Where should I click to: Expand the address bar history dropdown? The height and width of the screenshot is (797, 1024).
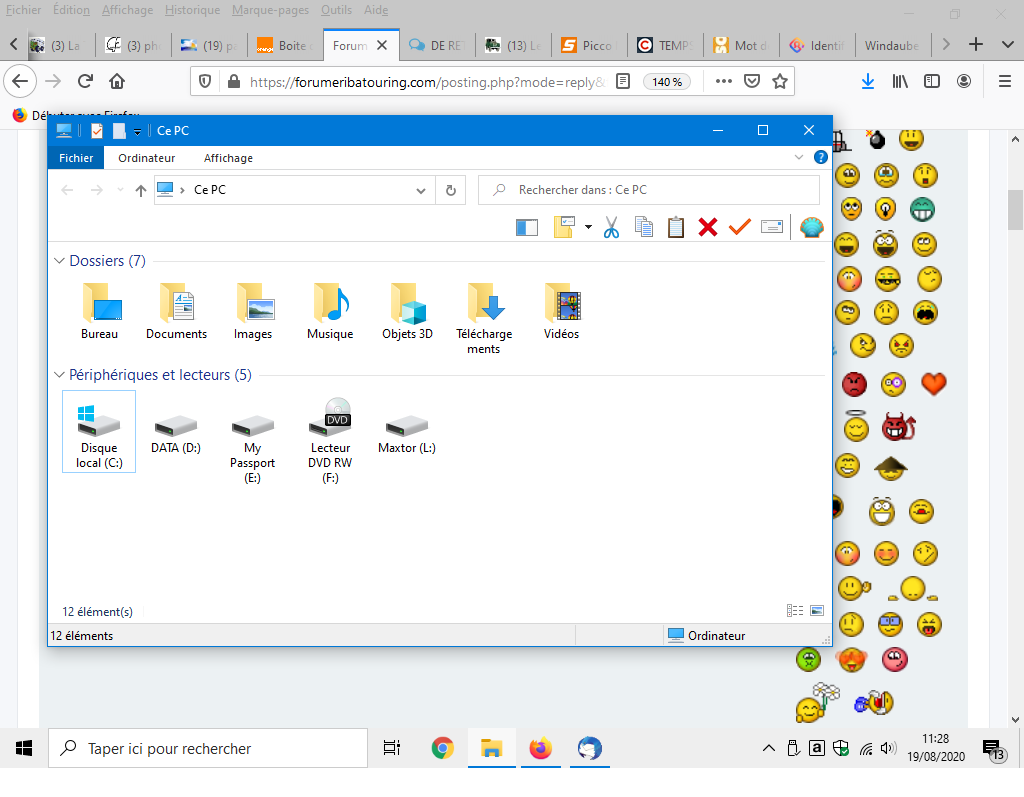pos(420,190)
